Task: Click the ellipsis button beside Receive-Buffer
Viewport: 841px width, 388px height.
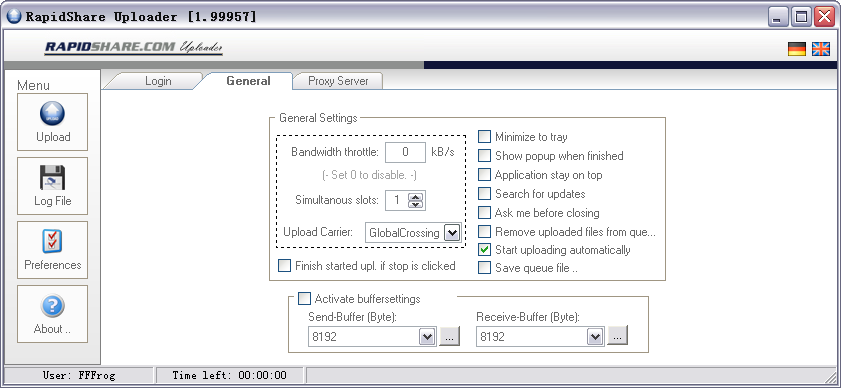Action: 617,336
